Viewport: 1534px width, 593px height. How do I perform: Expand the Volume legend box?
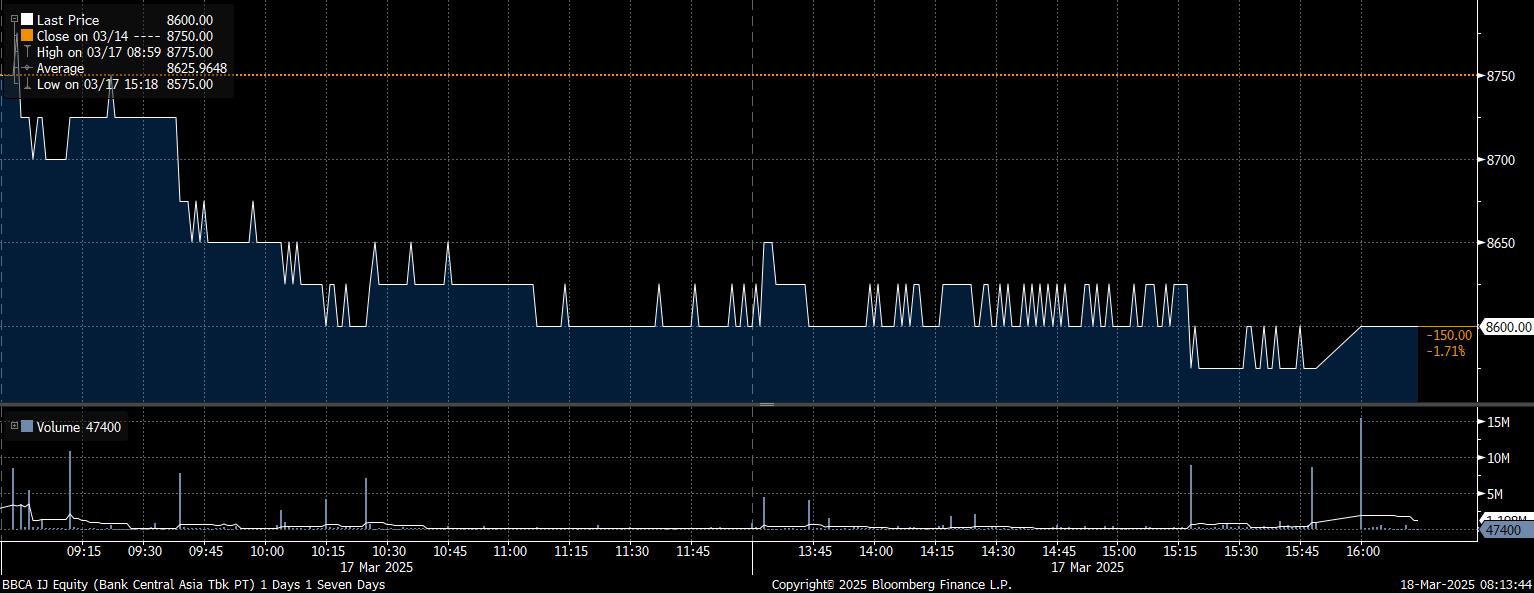tap(14, 427)
